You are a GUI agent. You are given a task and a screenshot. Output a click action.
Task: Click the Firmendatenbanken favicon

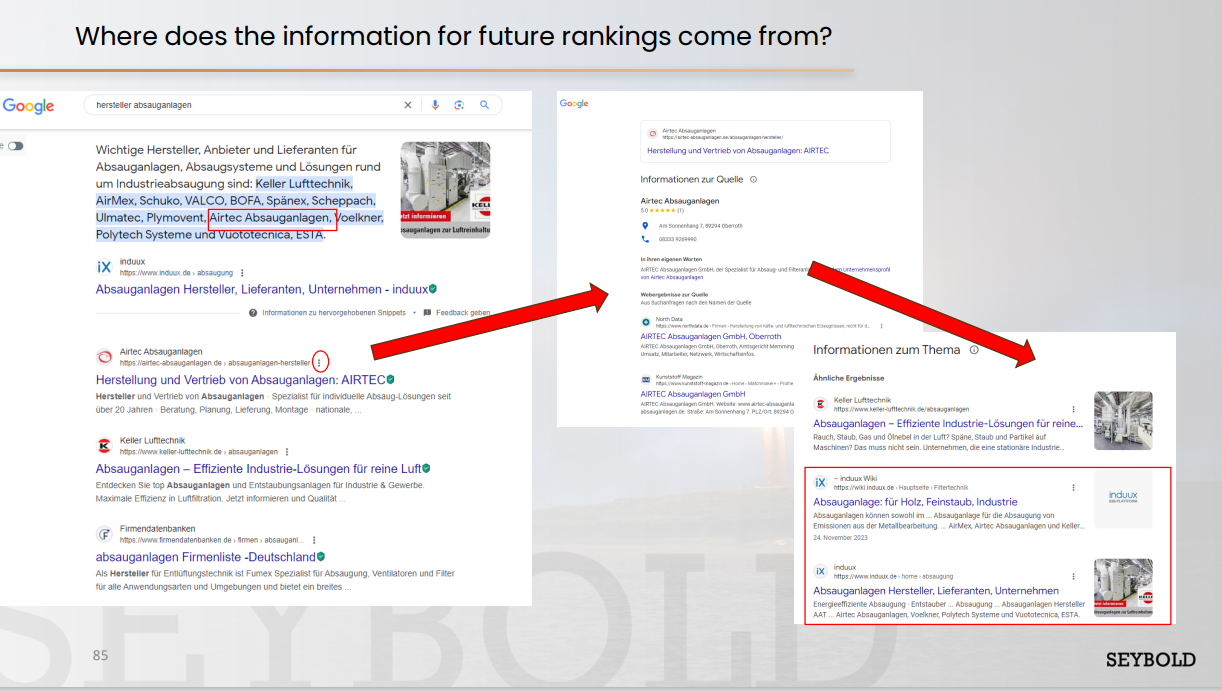[x=104, y=534]
